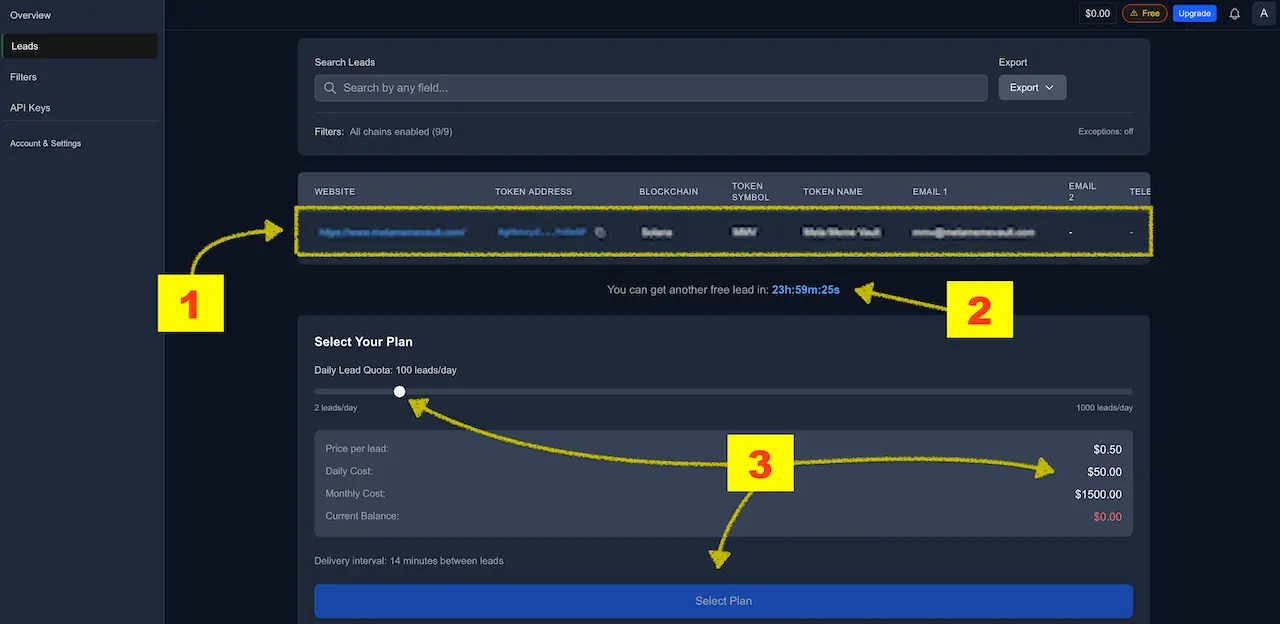Click the Search Leads input field

(x=650, y=88)
